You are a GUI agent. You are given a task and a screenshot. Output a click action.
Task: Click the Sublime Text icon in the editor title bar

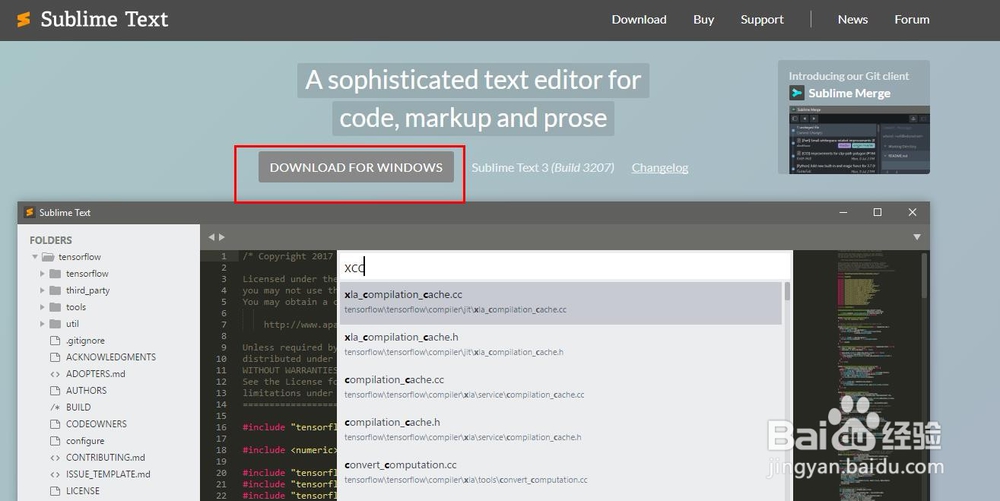29,212
